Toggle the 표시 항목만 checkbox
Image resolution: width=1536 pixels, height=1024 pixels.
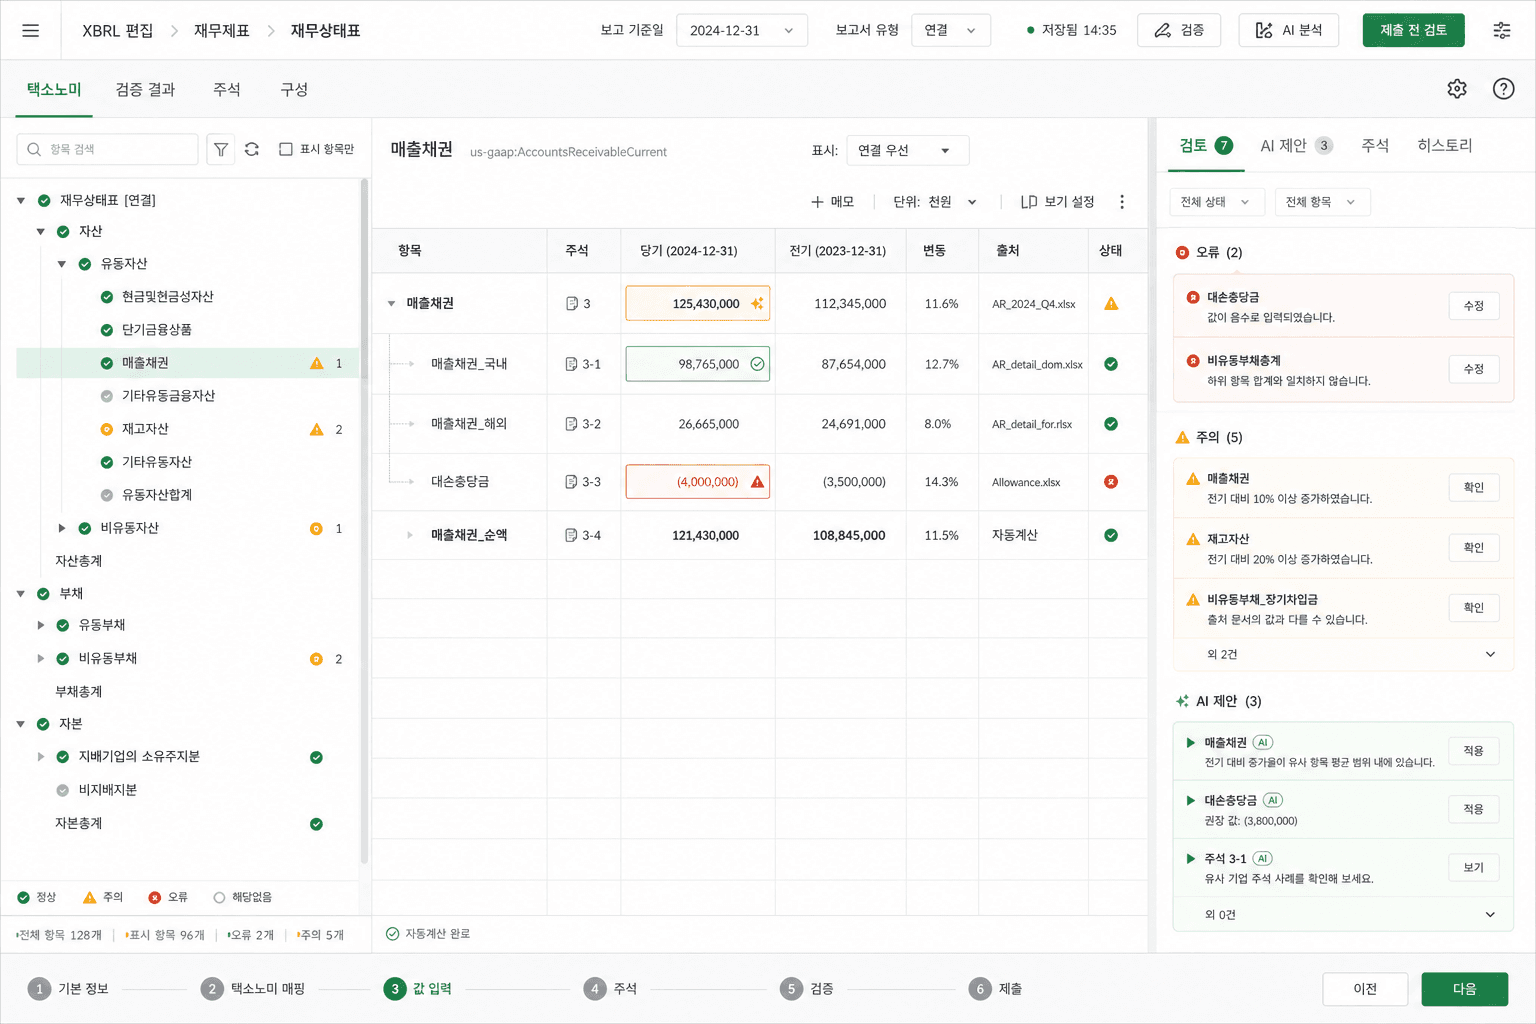(286, 149)
